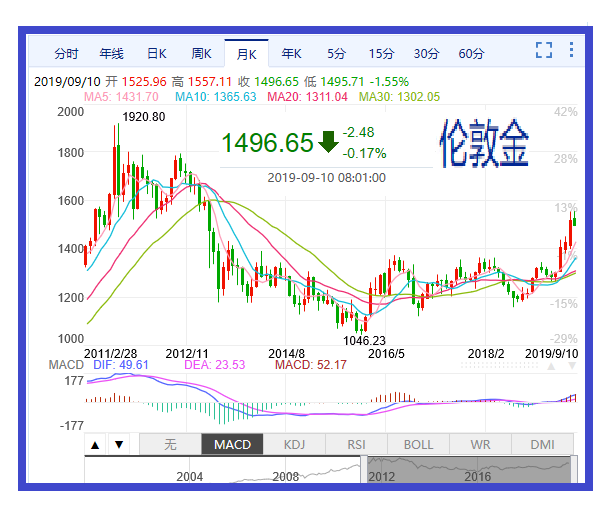This screenshot has height=518, width=611.
Task: Select the WR indicator button
Action: point(480,444)
